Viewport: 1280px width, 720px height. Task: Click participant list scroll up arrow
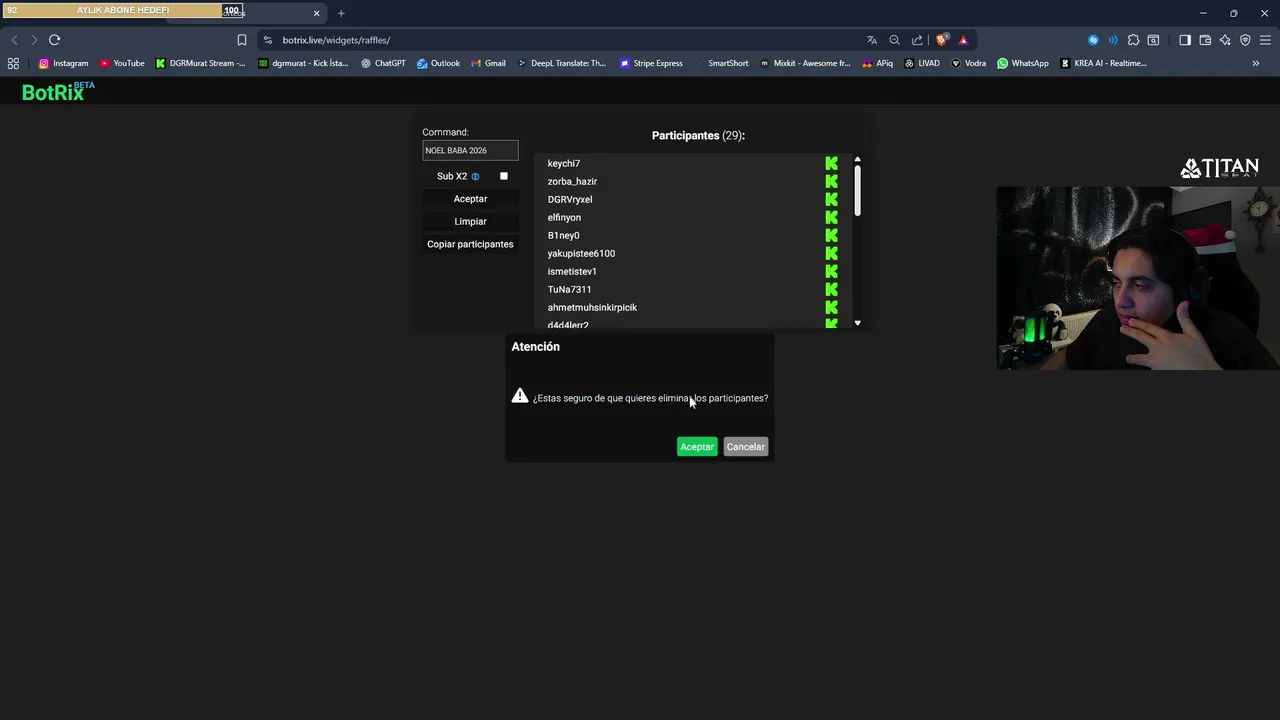point(857,160)
